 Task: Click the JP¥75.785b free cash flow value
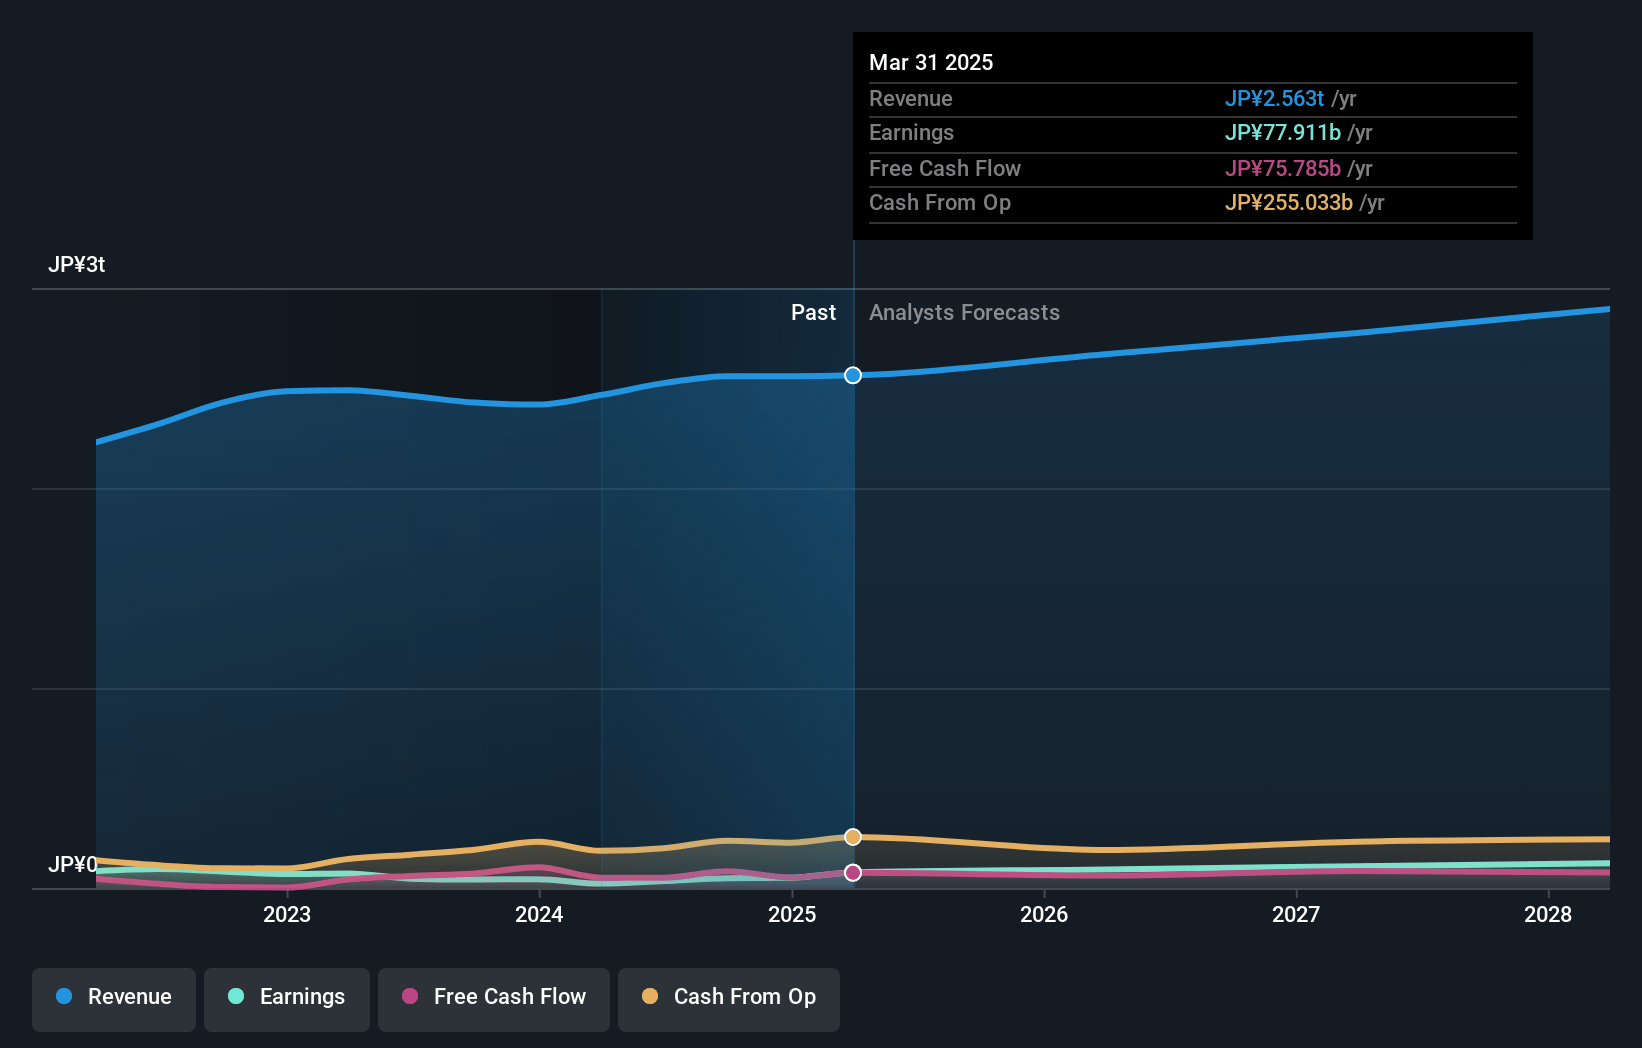[x=1283, y=169]
